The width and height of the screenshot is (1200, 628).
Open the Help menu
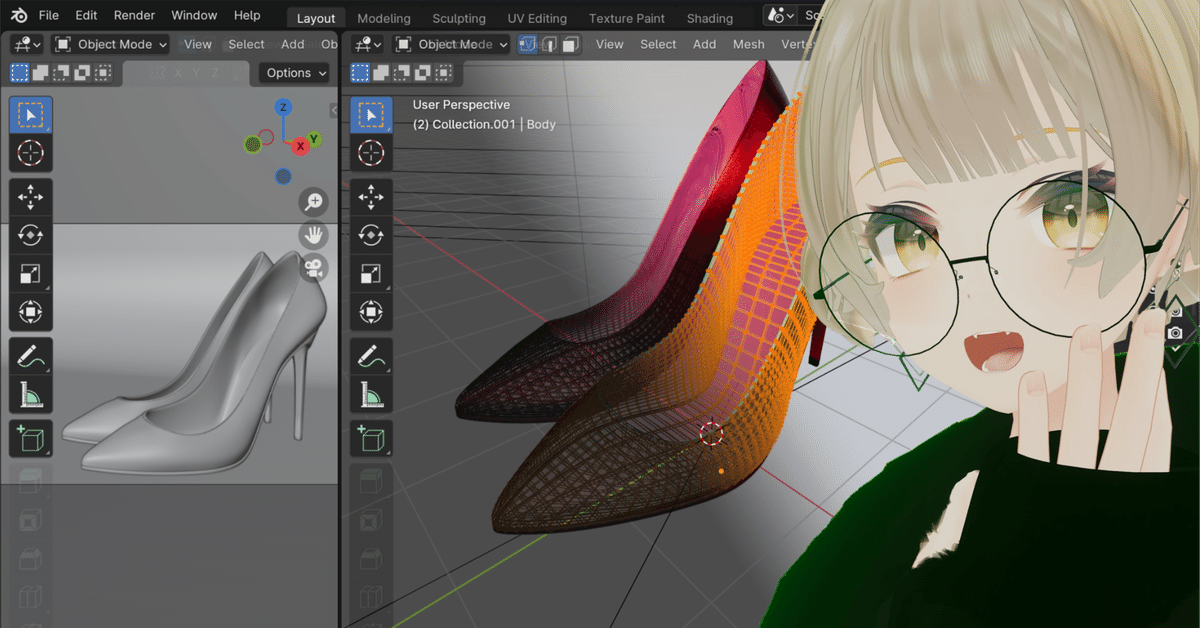tap(247, 15)
